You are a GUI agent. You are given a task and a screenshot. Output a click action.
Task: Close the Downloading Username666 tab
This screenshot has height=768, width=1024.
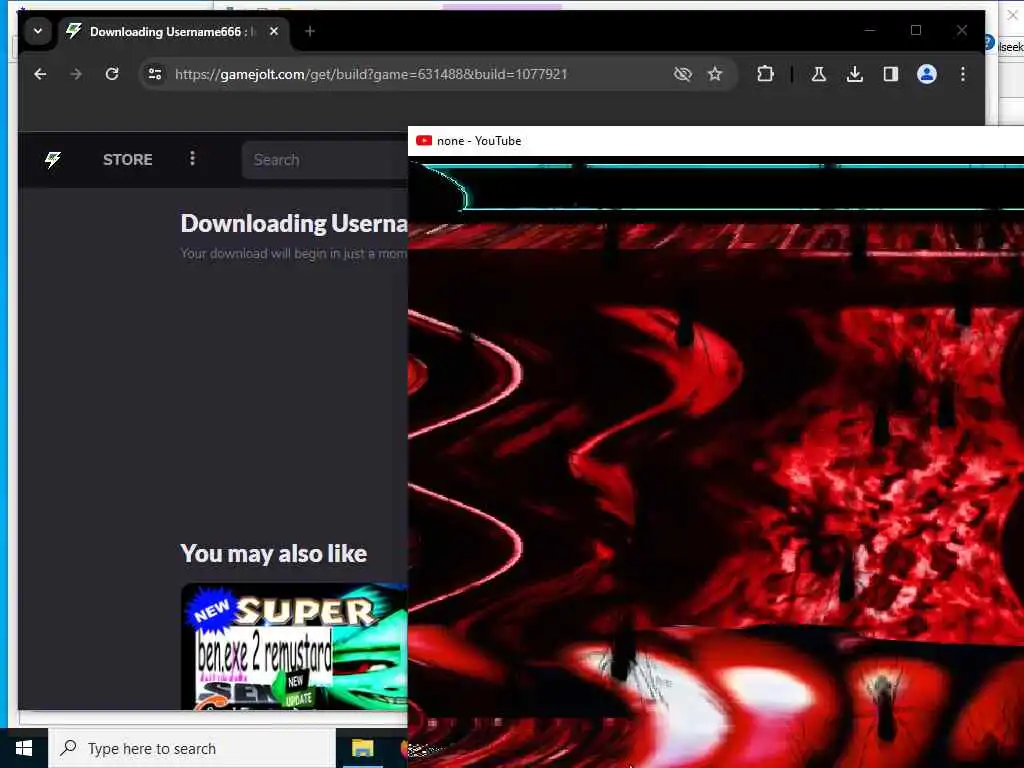(274, 31)
